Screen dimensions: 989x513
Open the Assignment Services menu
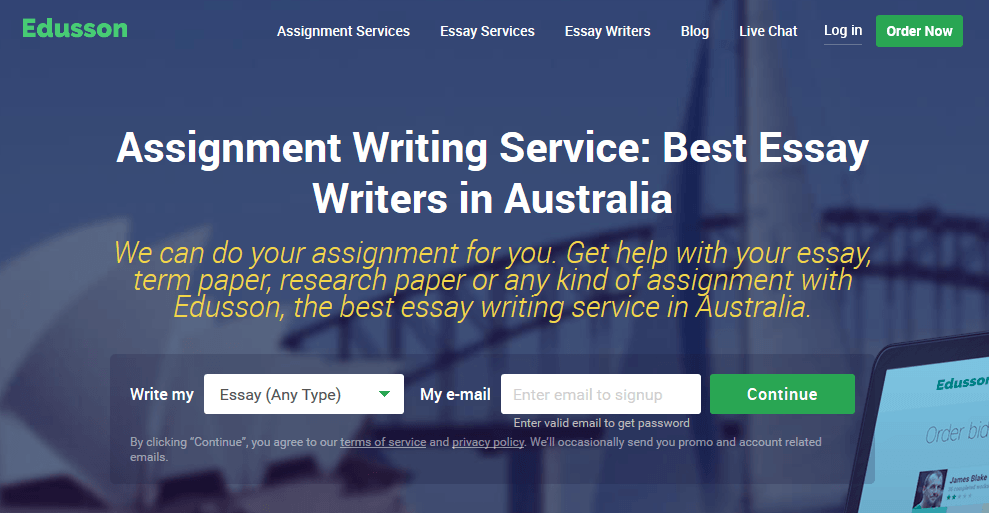point(343,32)
